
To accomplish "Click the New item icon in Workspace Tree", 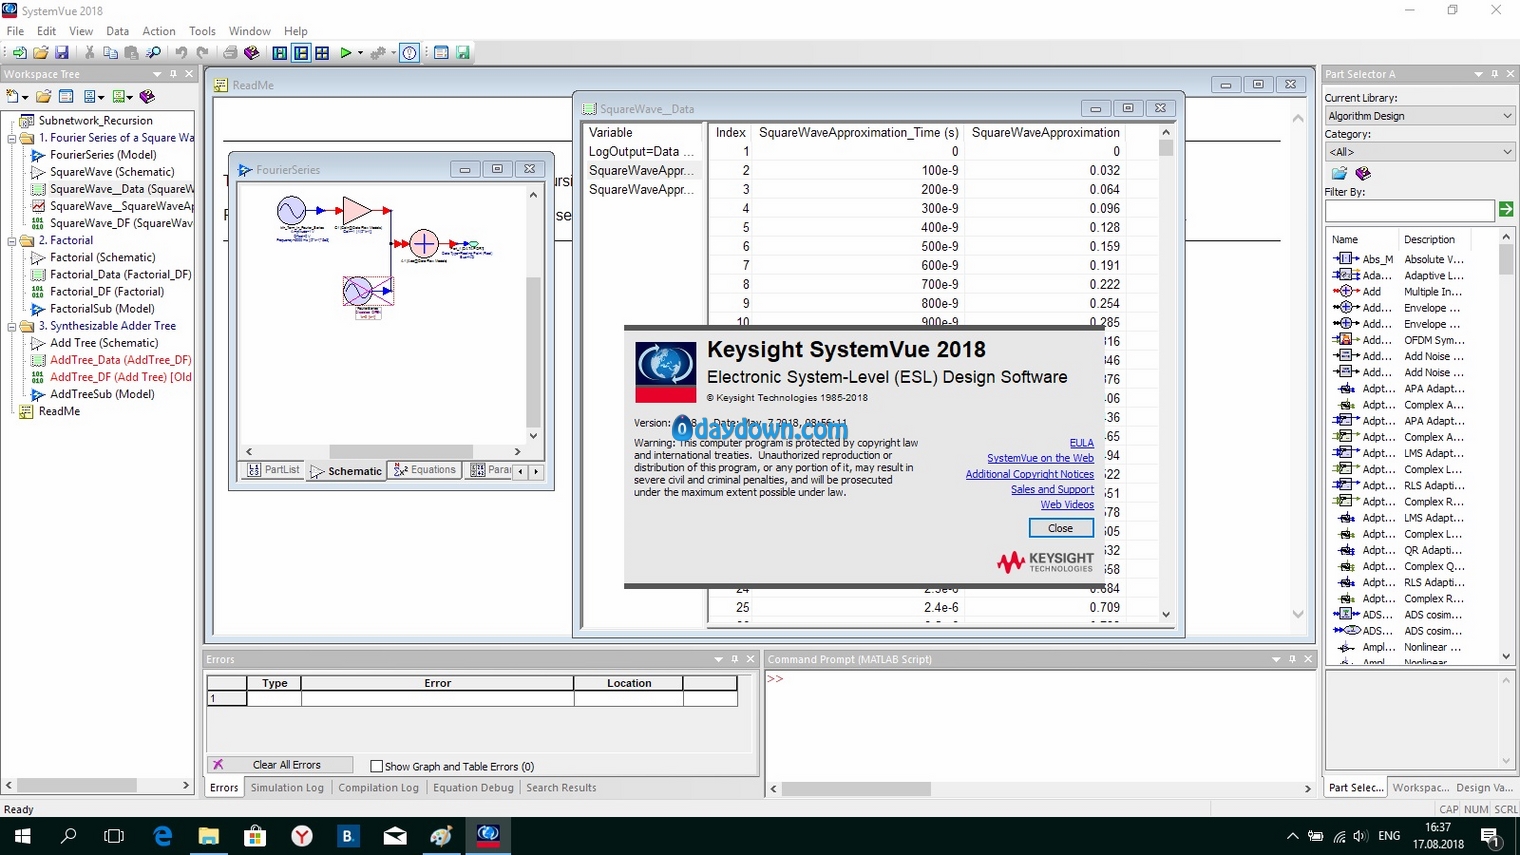I will pos(12,96).
